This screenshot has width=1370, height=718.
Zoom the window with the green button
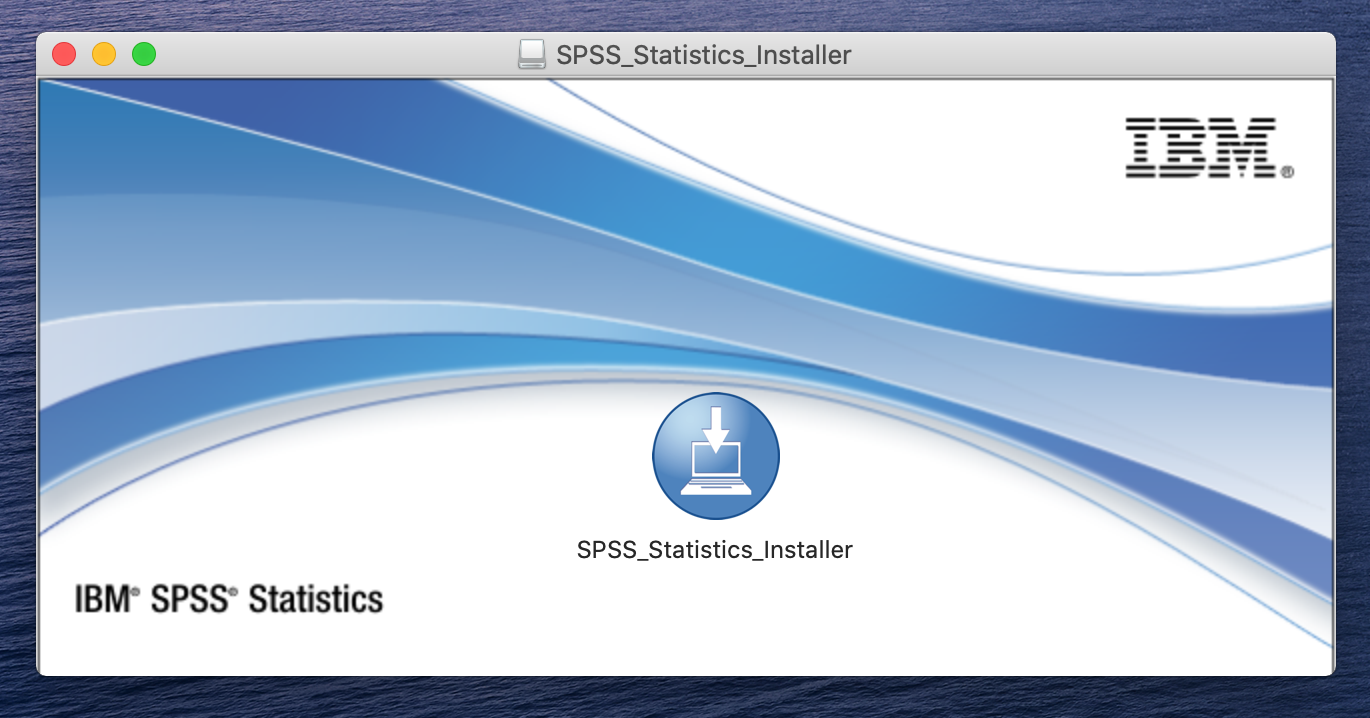144,55
